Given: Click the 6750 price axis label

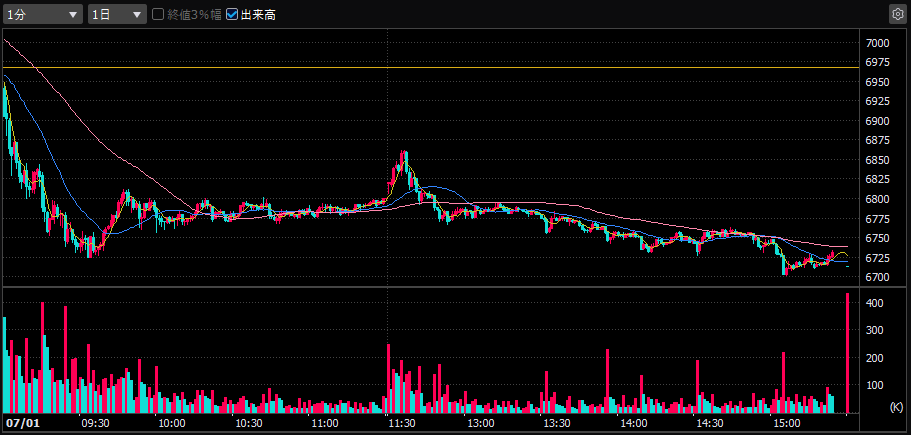Looking at the screenshot, I should [877, 238].
